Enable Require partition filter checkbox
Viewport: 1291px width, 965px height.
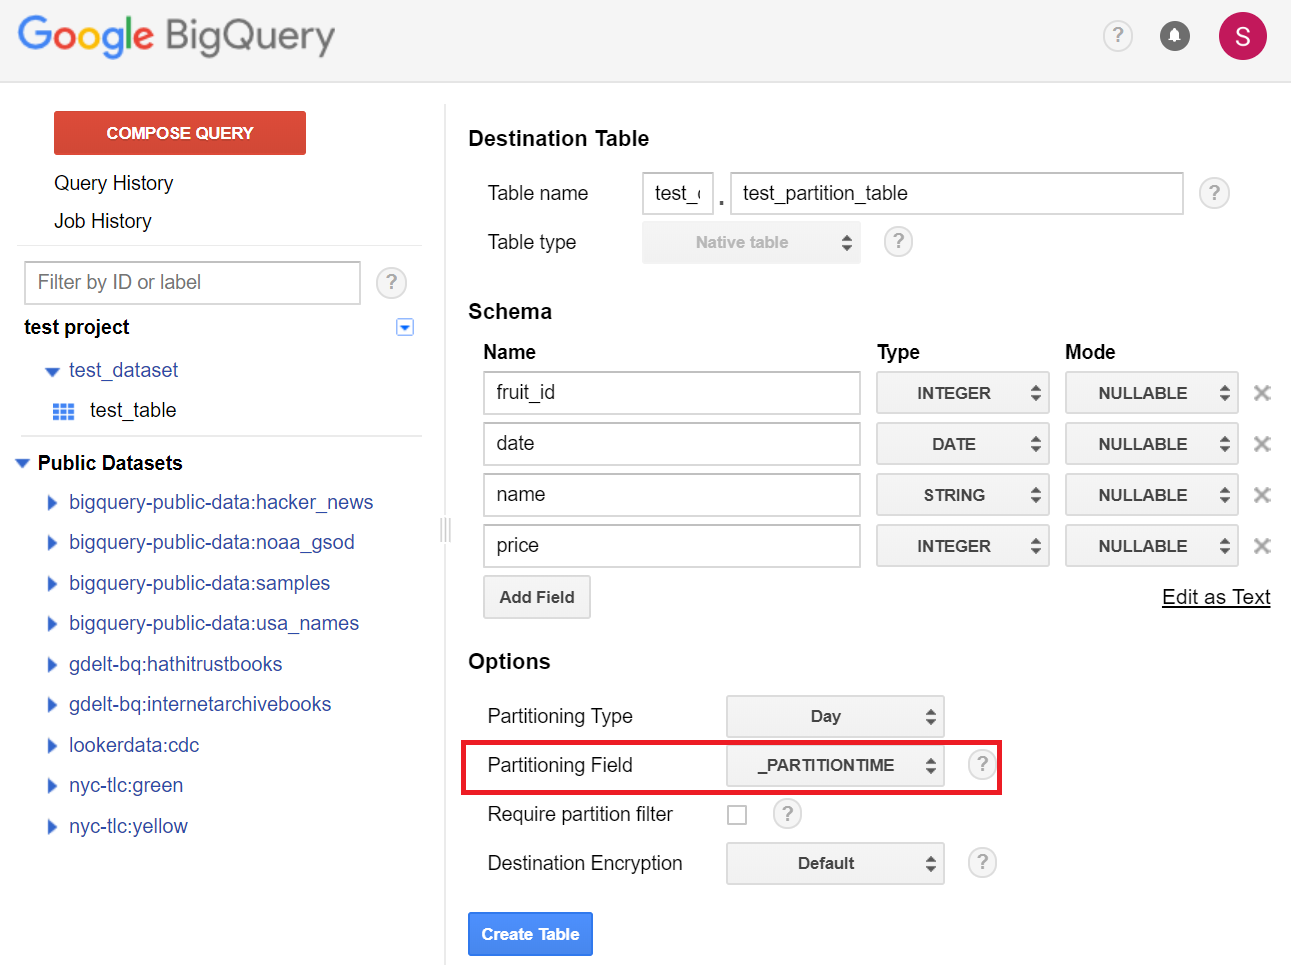[x=737, y=815]
